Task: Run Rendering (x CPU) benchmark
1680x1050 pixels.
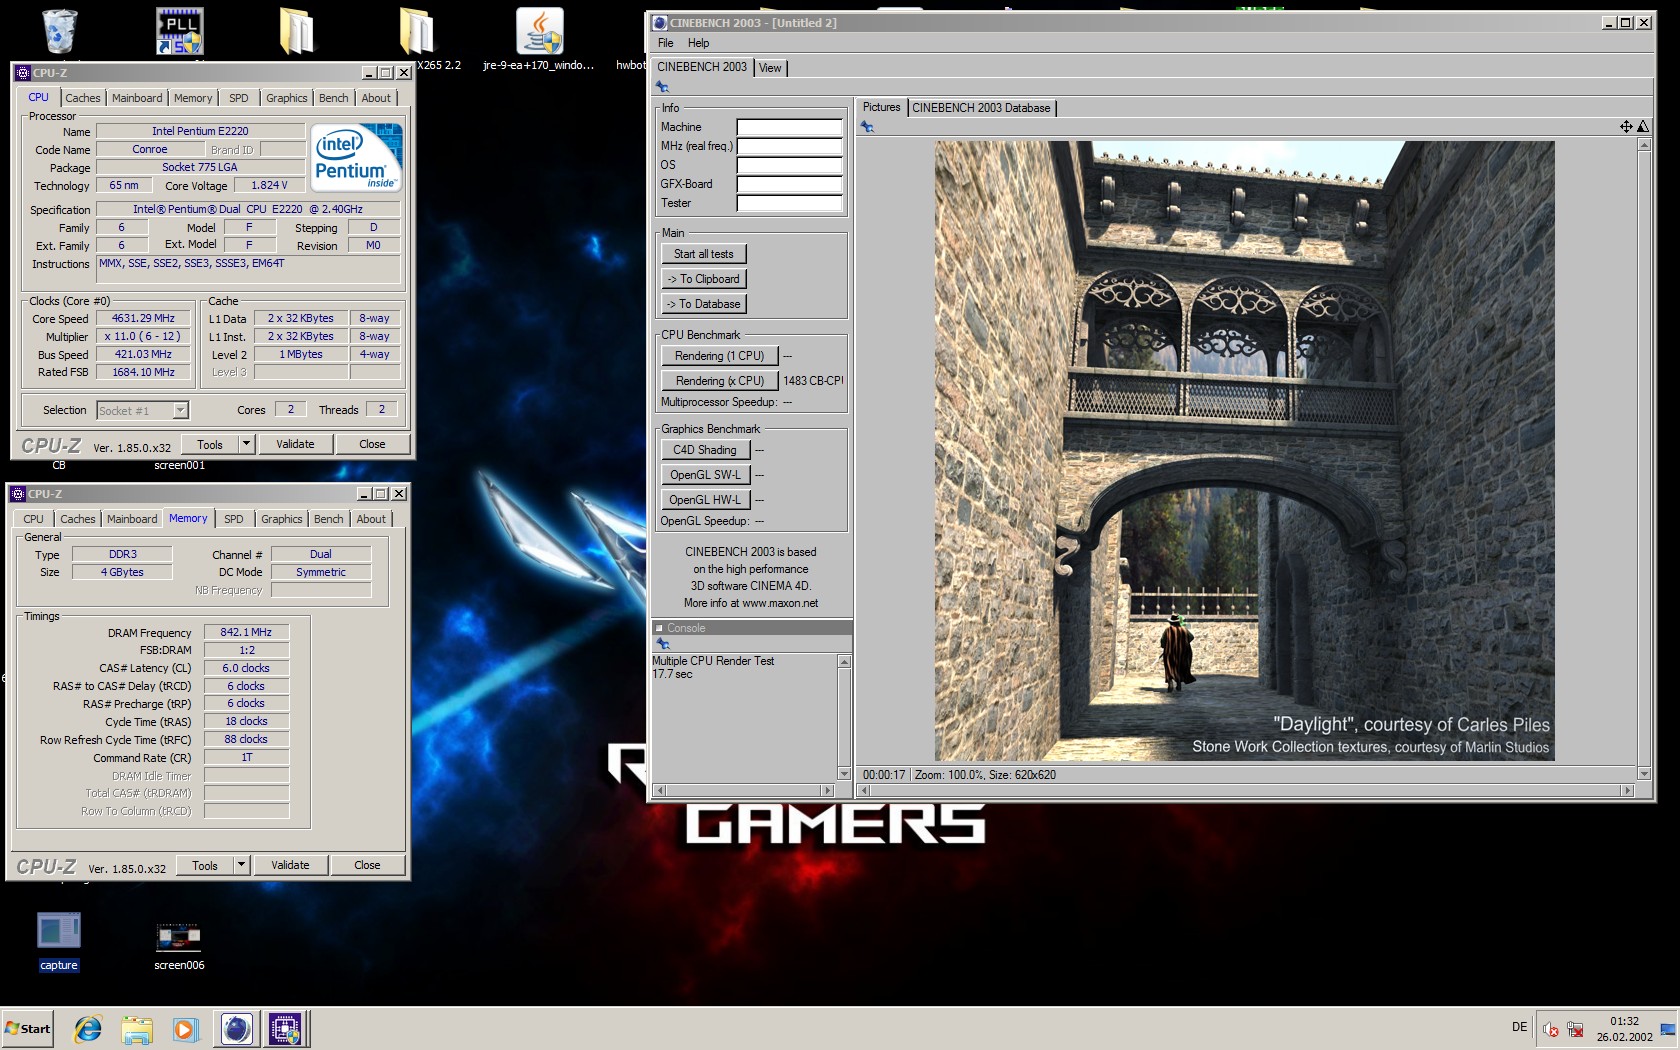Action: tap(719, 381)
